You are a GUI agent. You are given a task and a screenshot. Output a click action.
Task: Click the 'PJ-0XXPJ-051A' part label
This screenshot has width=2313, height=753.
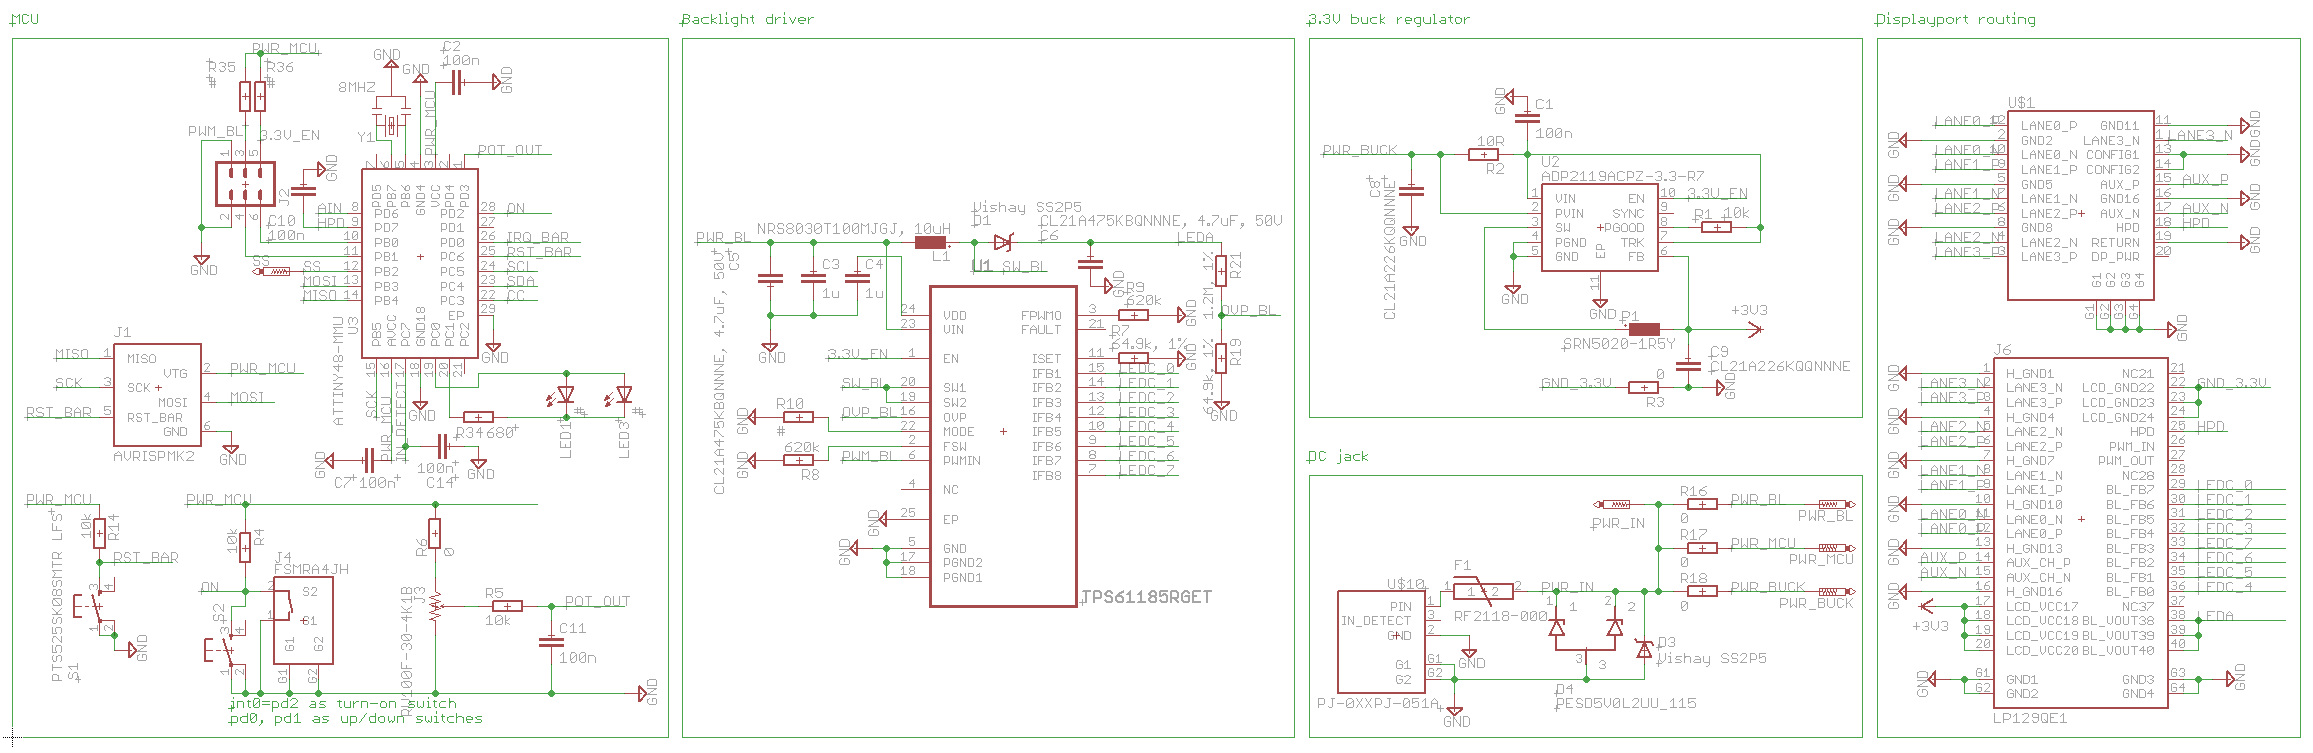tap(1378, 703)
